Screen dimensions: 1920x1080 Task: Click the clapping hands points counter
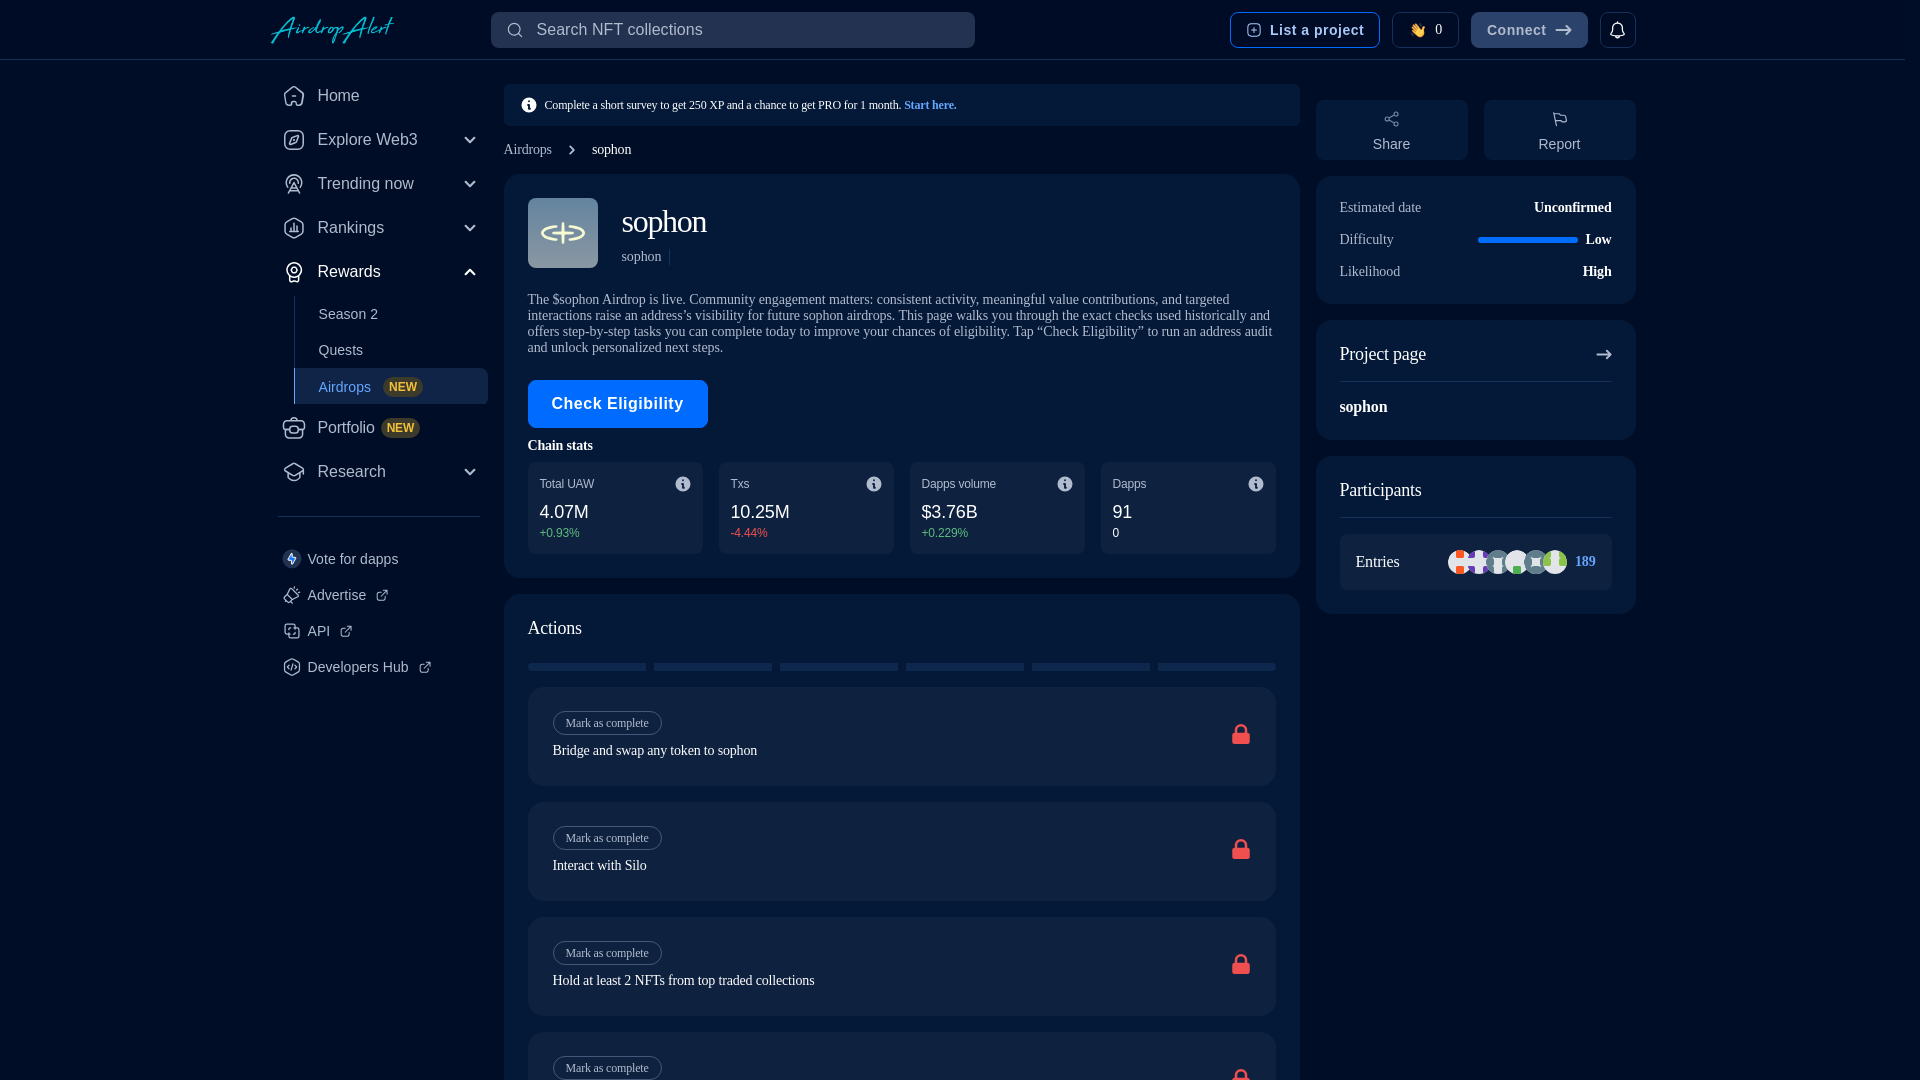tap(1425, 30)
